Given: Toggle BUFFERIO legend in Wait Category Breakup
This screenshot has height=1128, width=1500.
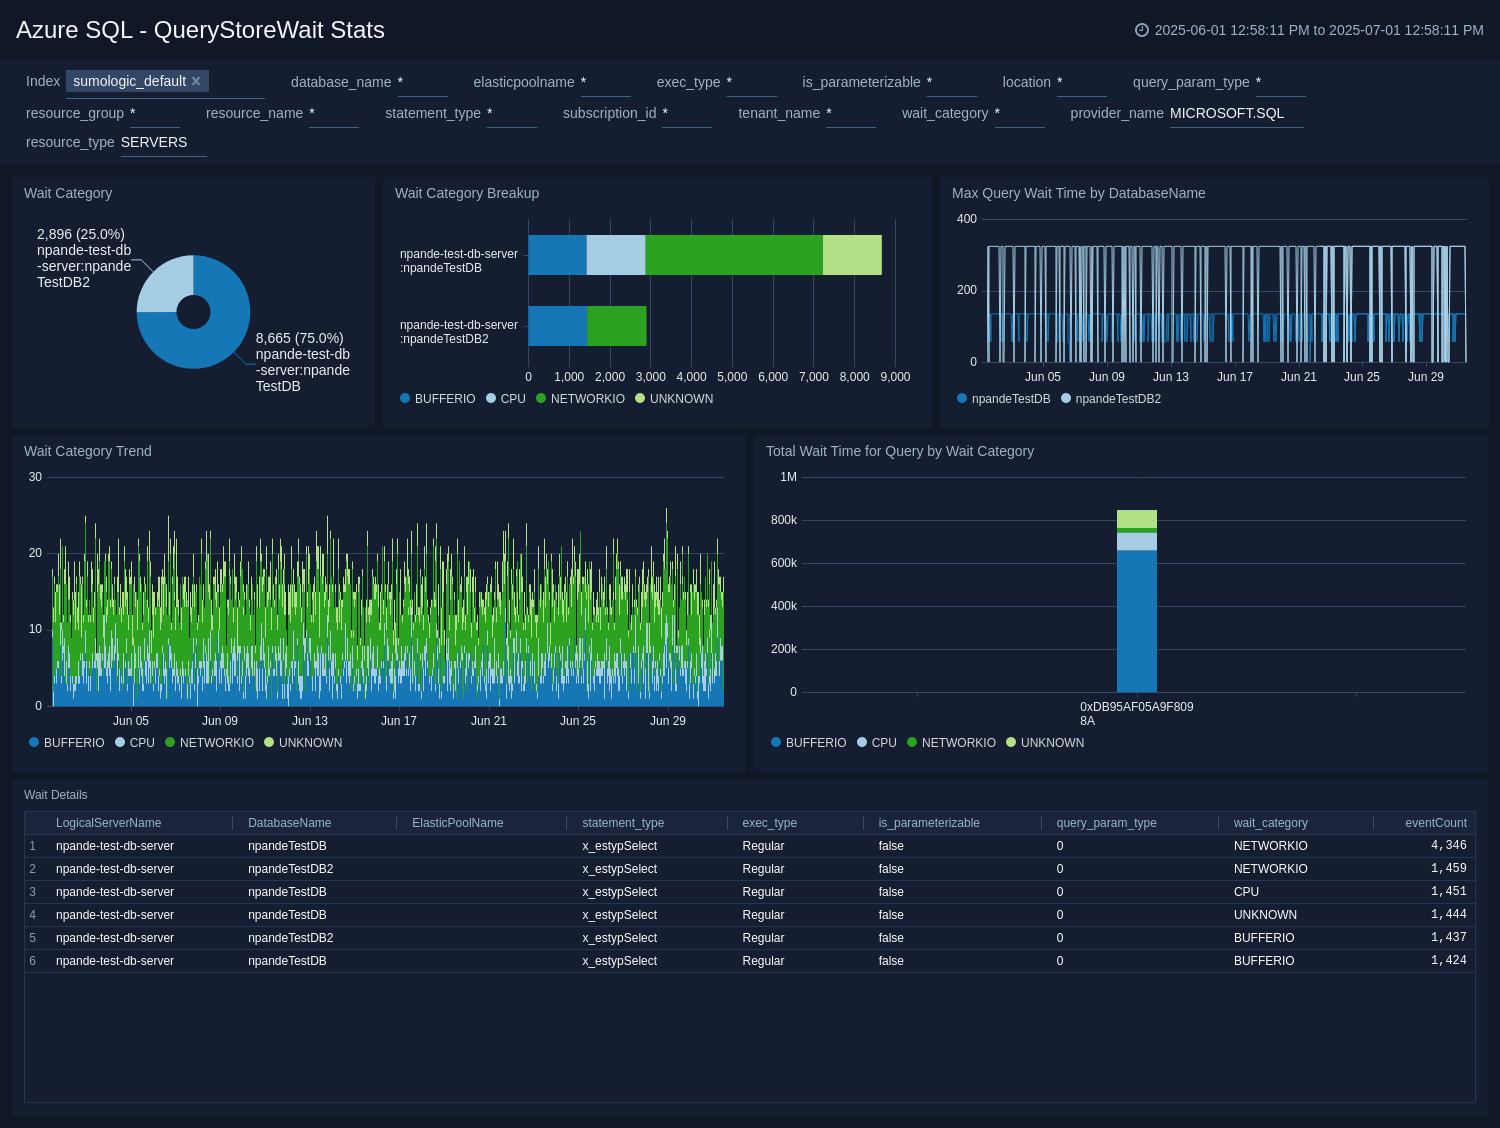Looking at the screenshot, I should [x=438, y=399].
